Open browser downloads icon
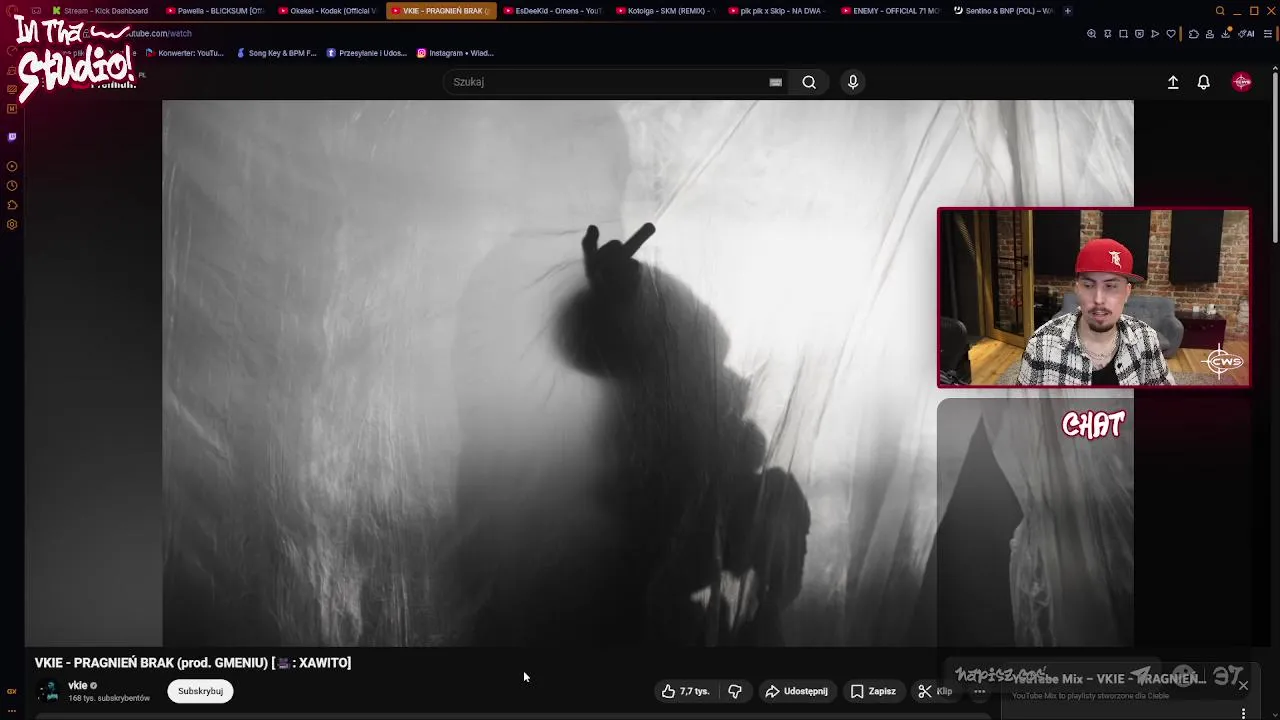Image resolution: width=1280 pixels, height=720 pixels. 1226,34
